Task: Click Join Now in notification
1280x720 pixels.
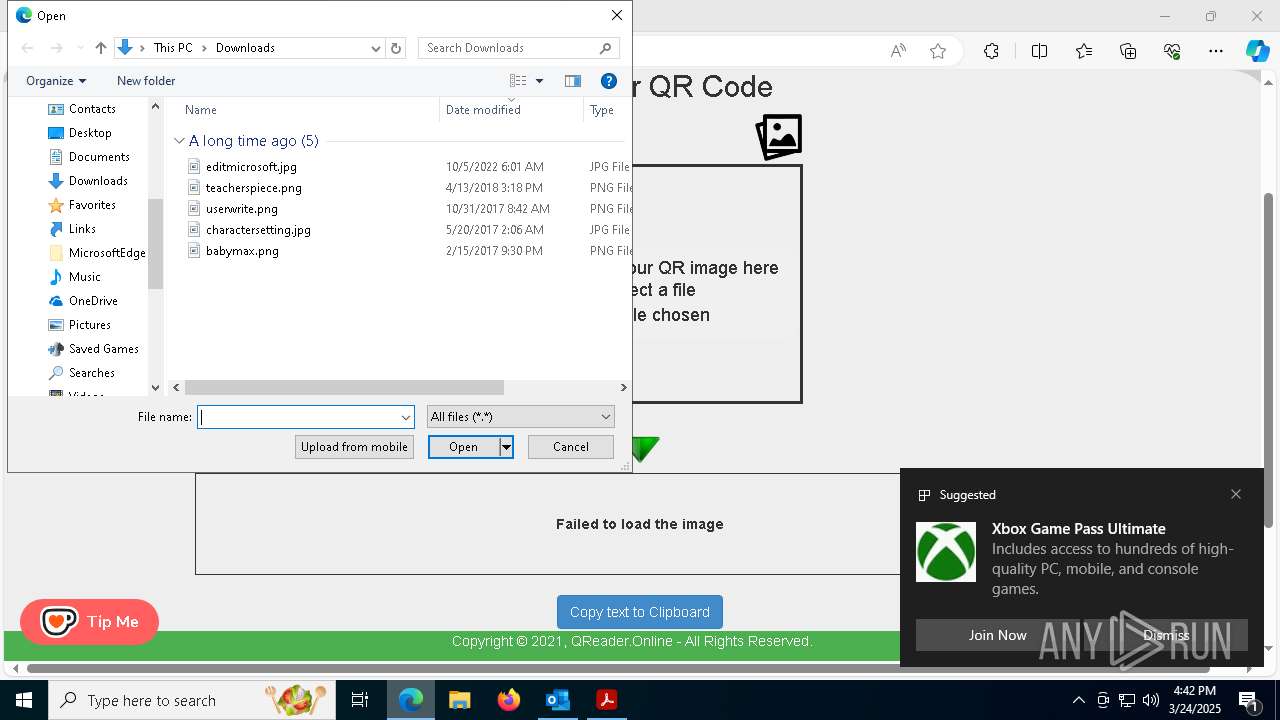Action: pyautogui.click(x=997, y=635)
